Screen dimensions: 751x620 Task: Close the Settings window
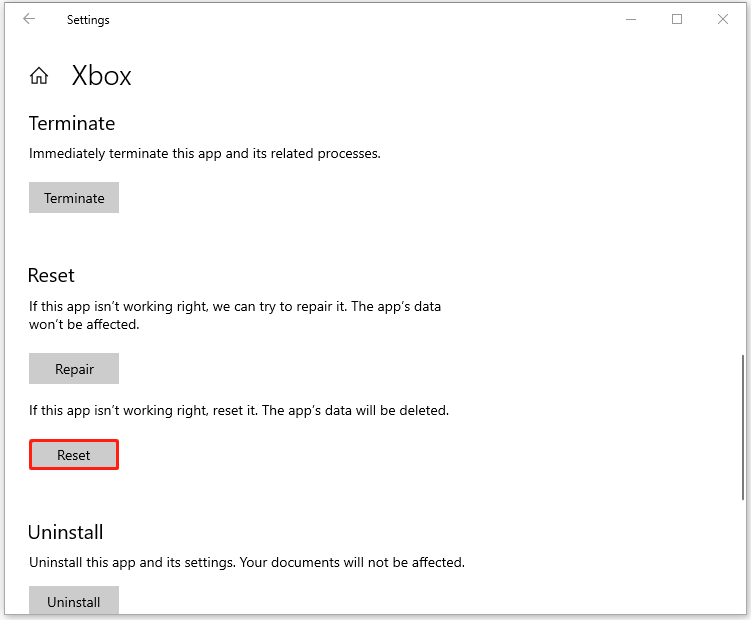point(723,19)
